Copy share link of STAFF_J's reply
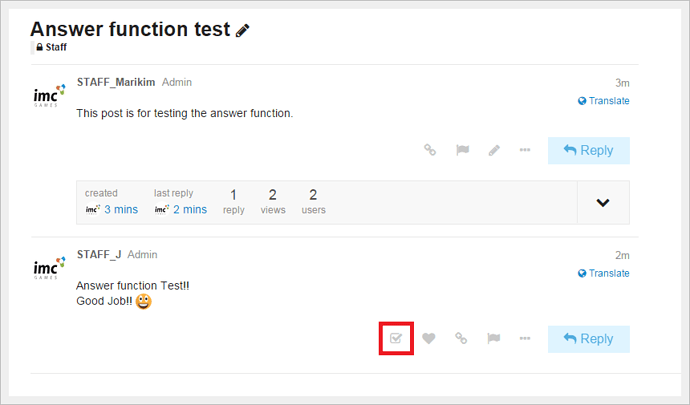Screen dimensions: 690x405 (x=461, y=338)
